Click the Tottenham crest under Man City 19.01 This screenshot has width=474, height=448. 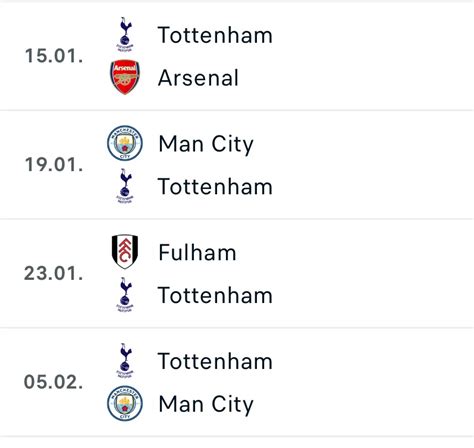125,186
